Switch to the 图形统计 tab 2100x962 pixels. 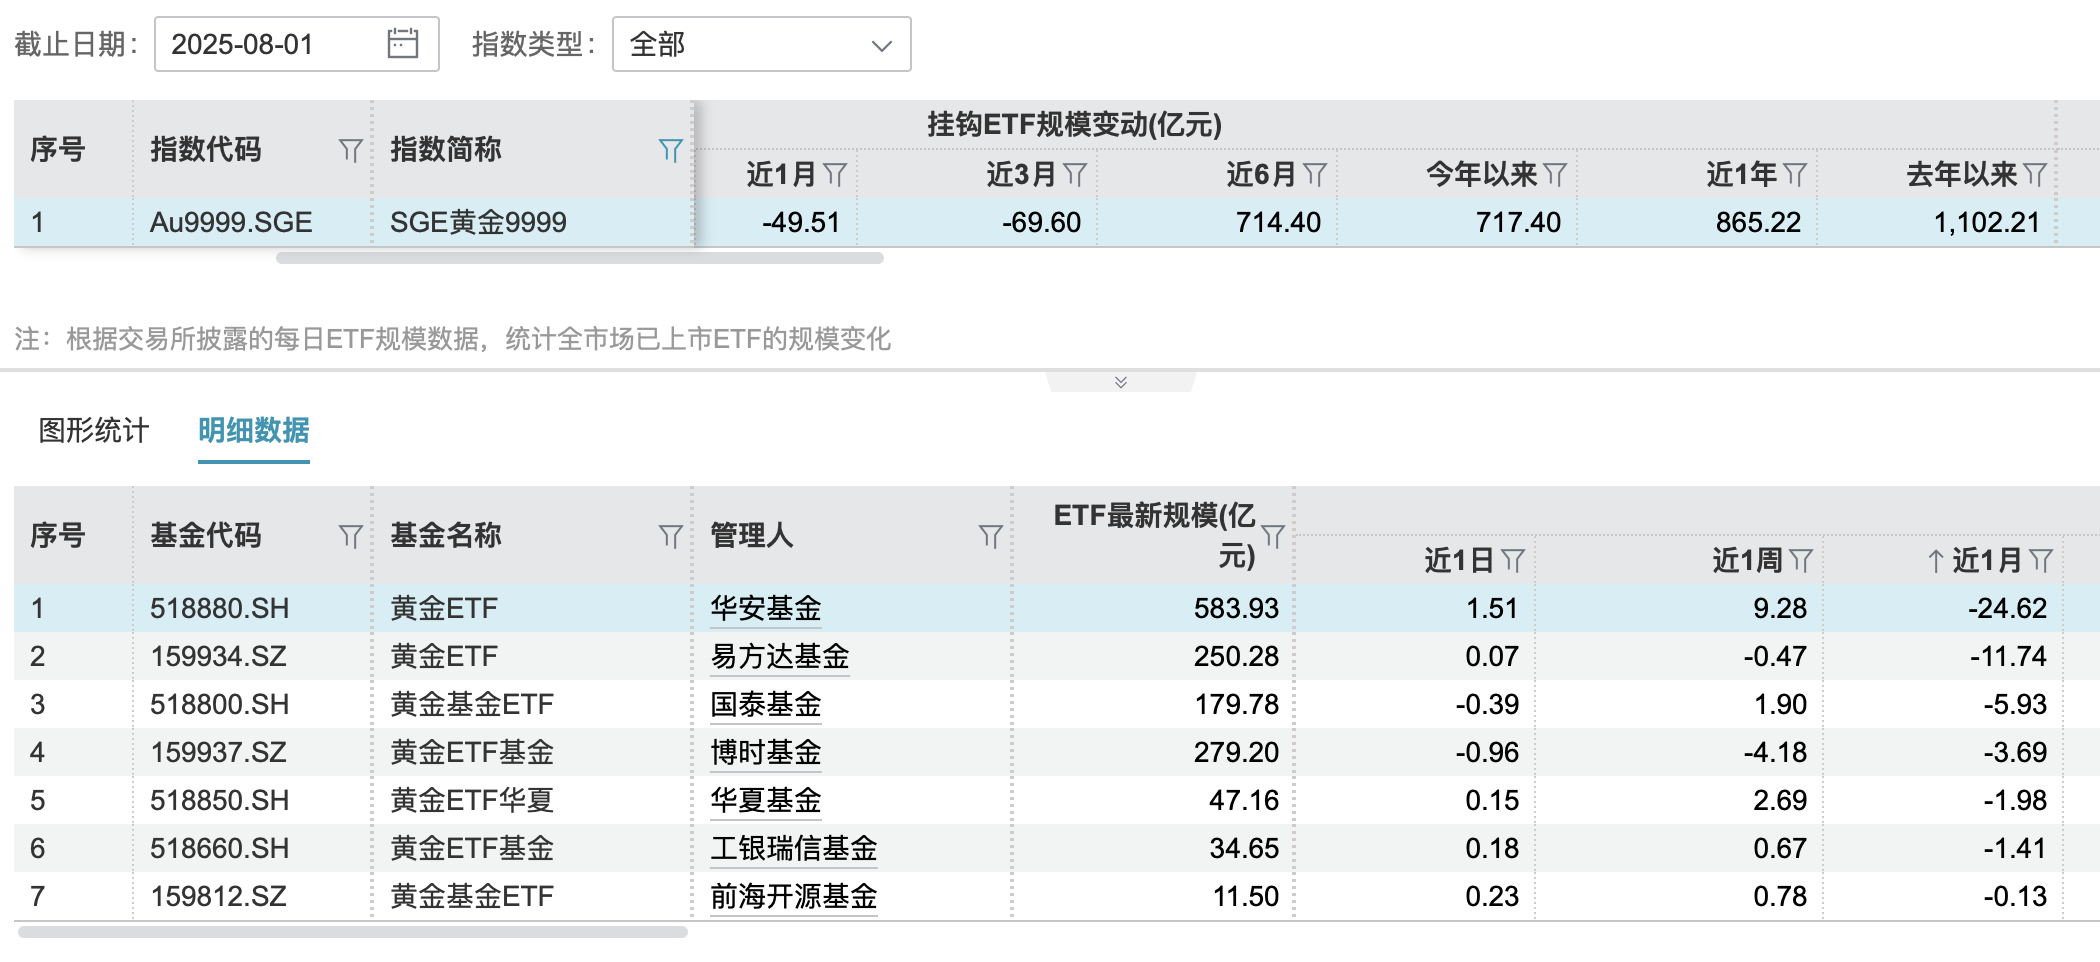[x=94, y=430]
